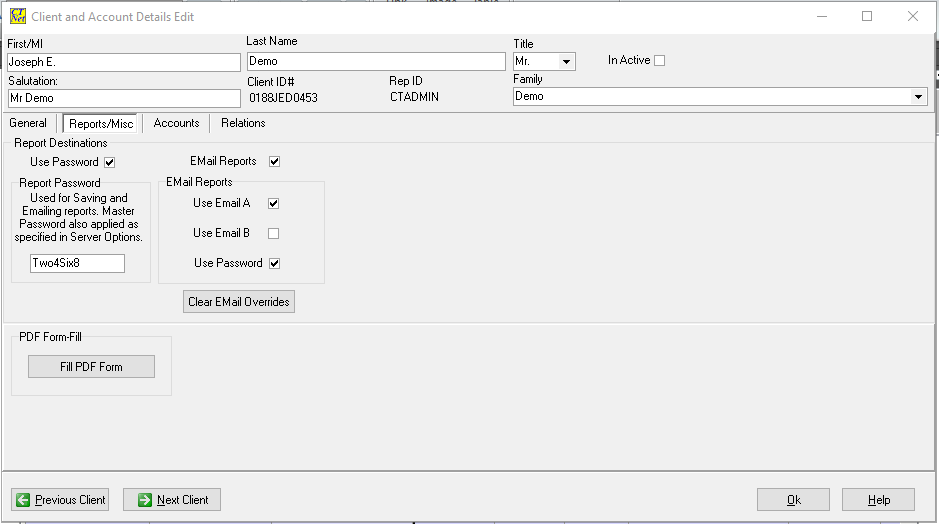Click the Fill PDF Form button
Viewport: 939px width, 524px height.
[91, 367]
